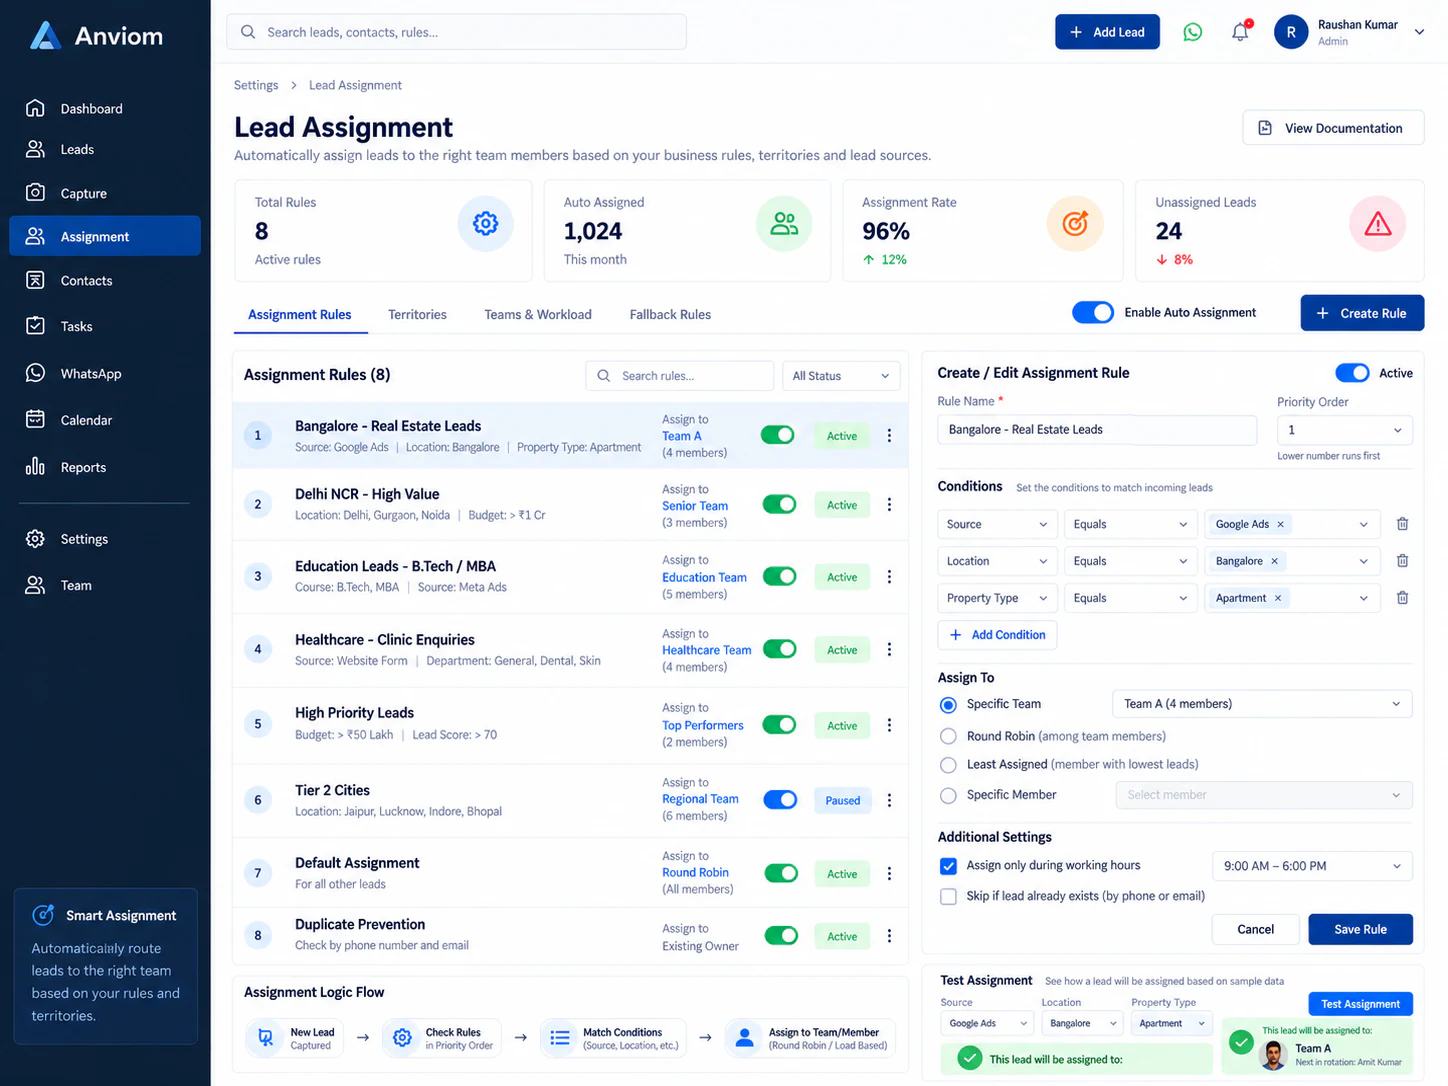Open View Documentation
Image resolution: width=1448 pixels, height=1086 pixels.
point(1333,128)
